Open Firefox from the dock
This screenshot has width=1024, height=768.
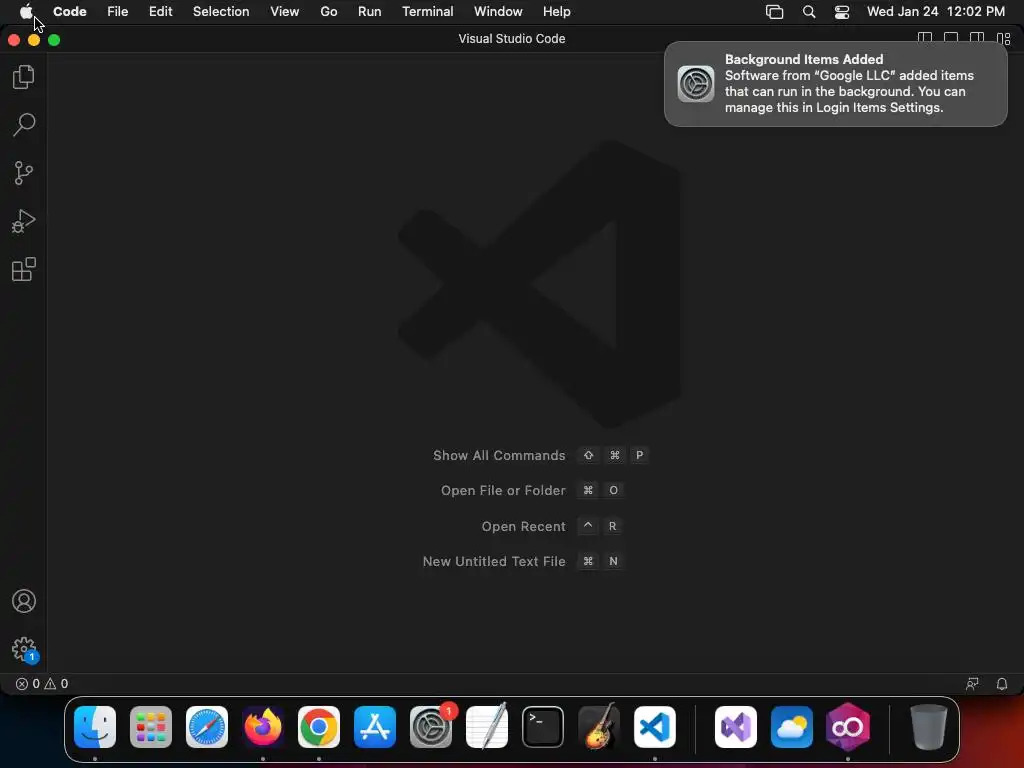click(x=263, y=727)
